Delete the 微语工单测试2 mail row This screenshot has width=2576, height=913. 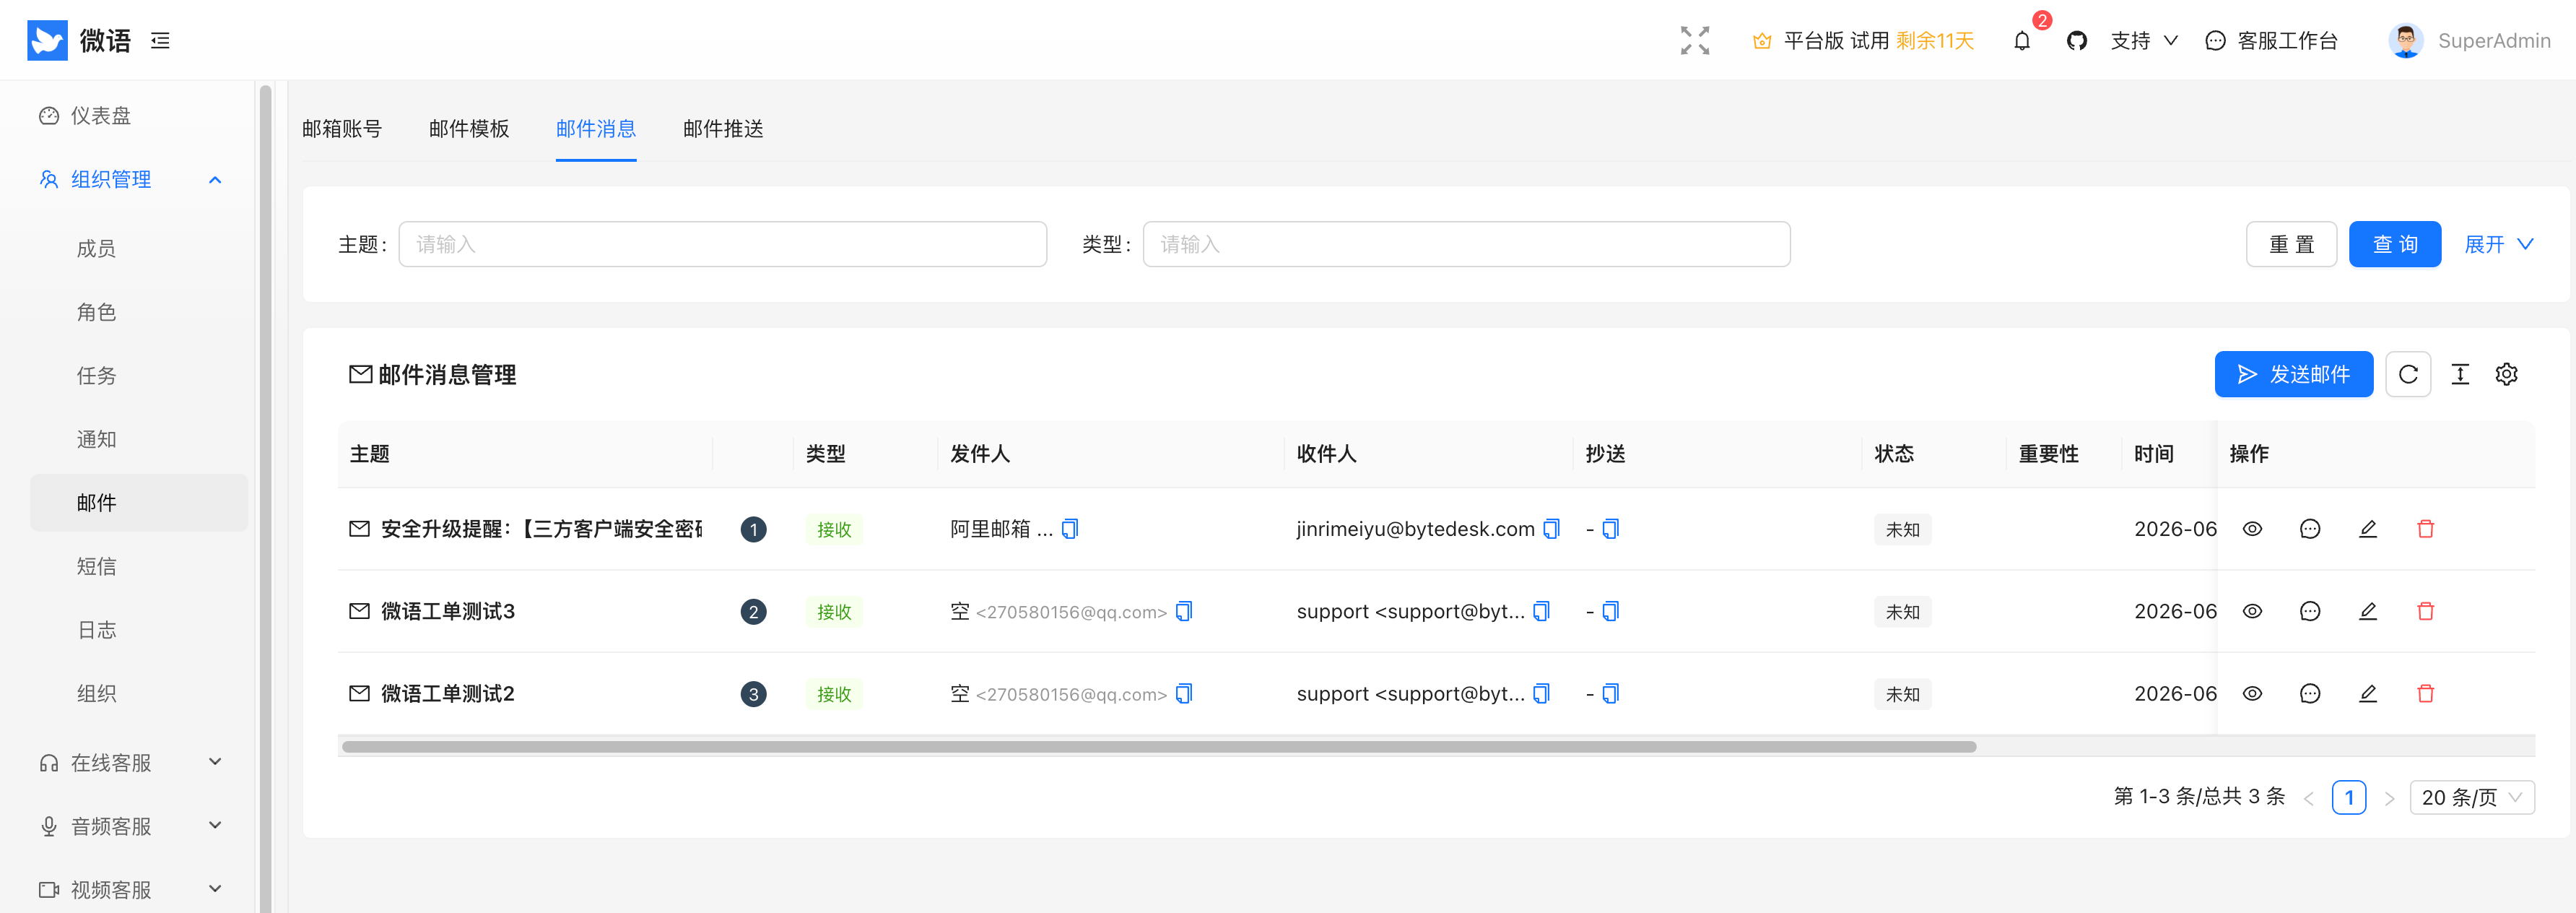click(2425, 693)
